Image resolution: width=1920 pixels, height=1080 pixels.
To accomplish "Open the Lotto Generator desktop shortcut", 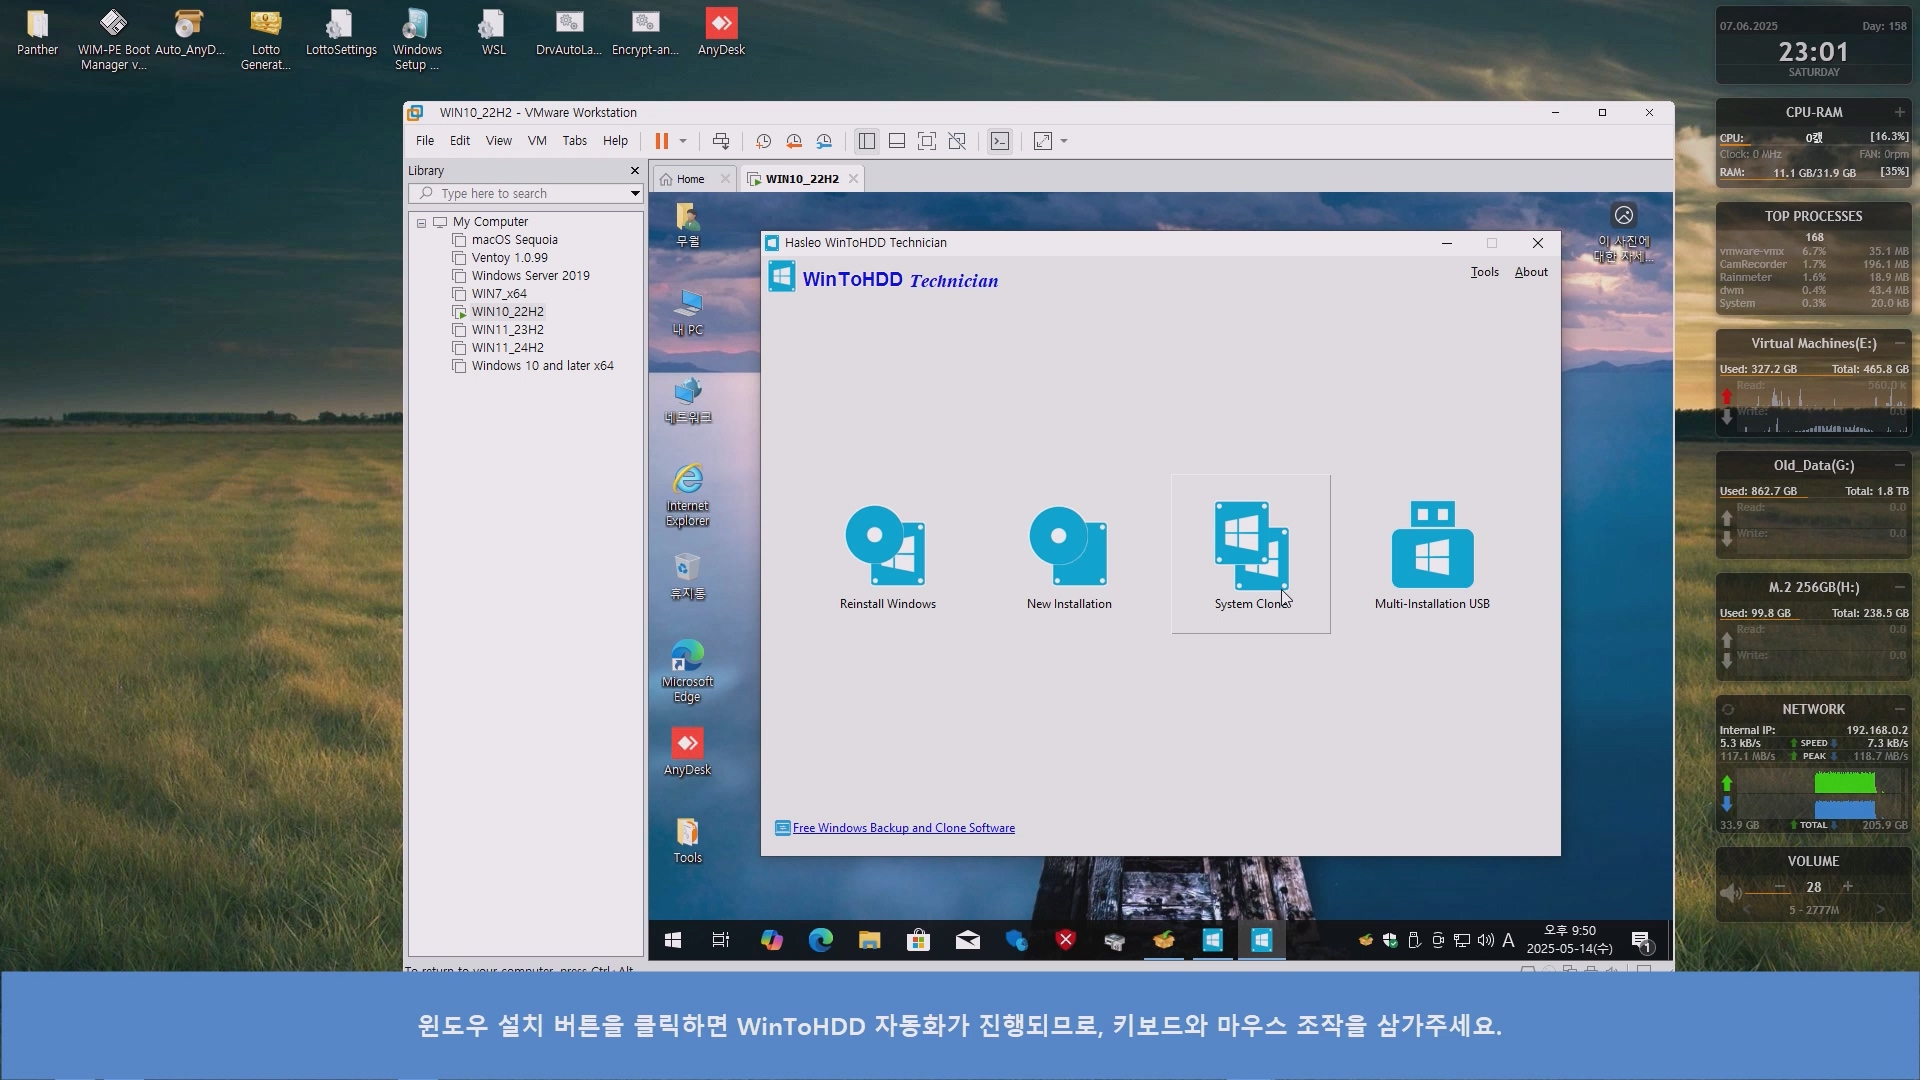I will coord(265,39).
